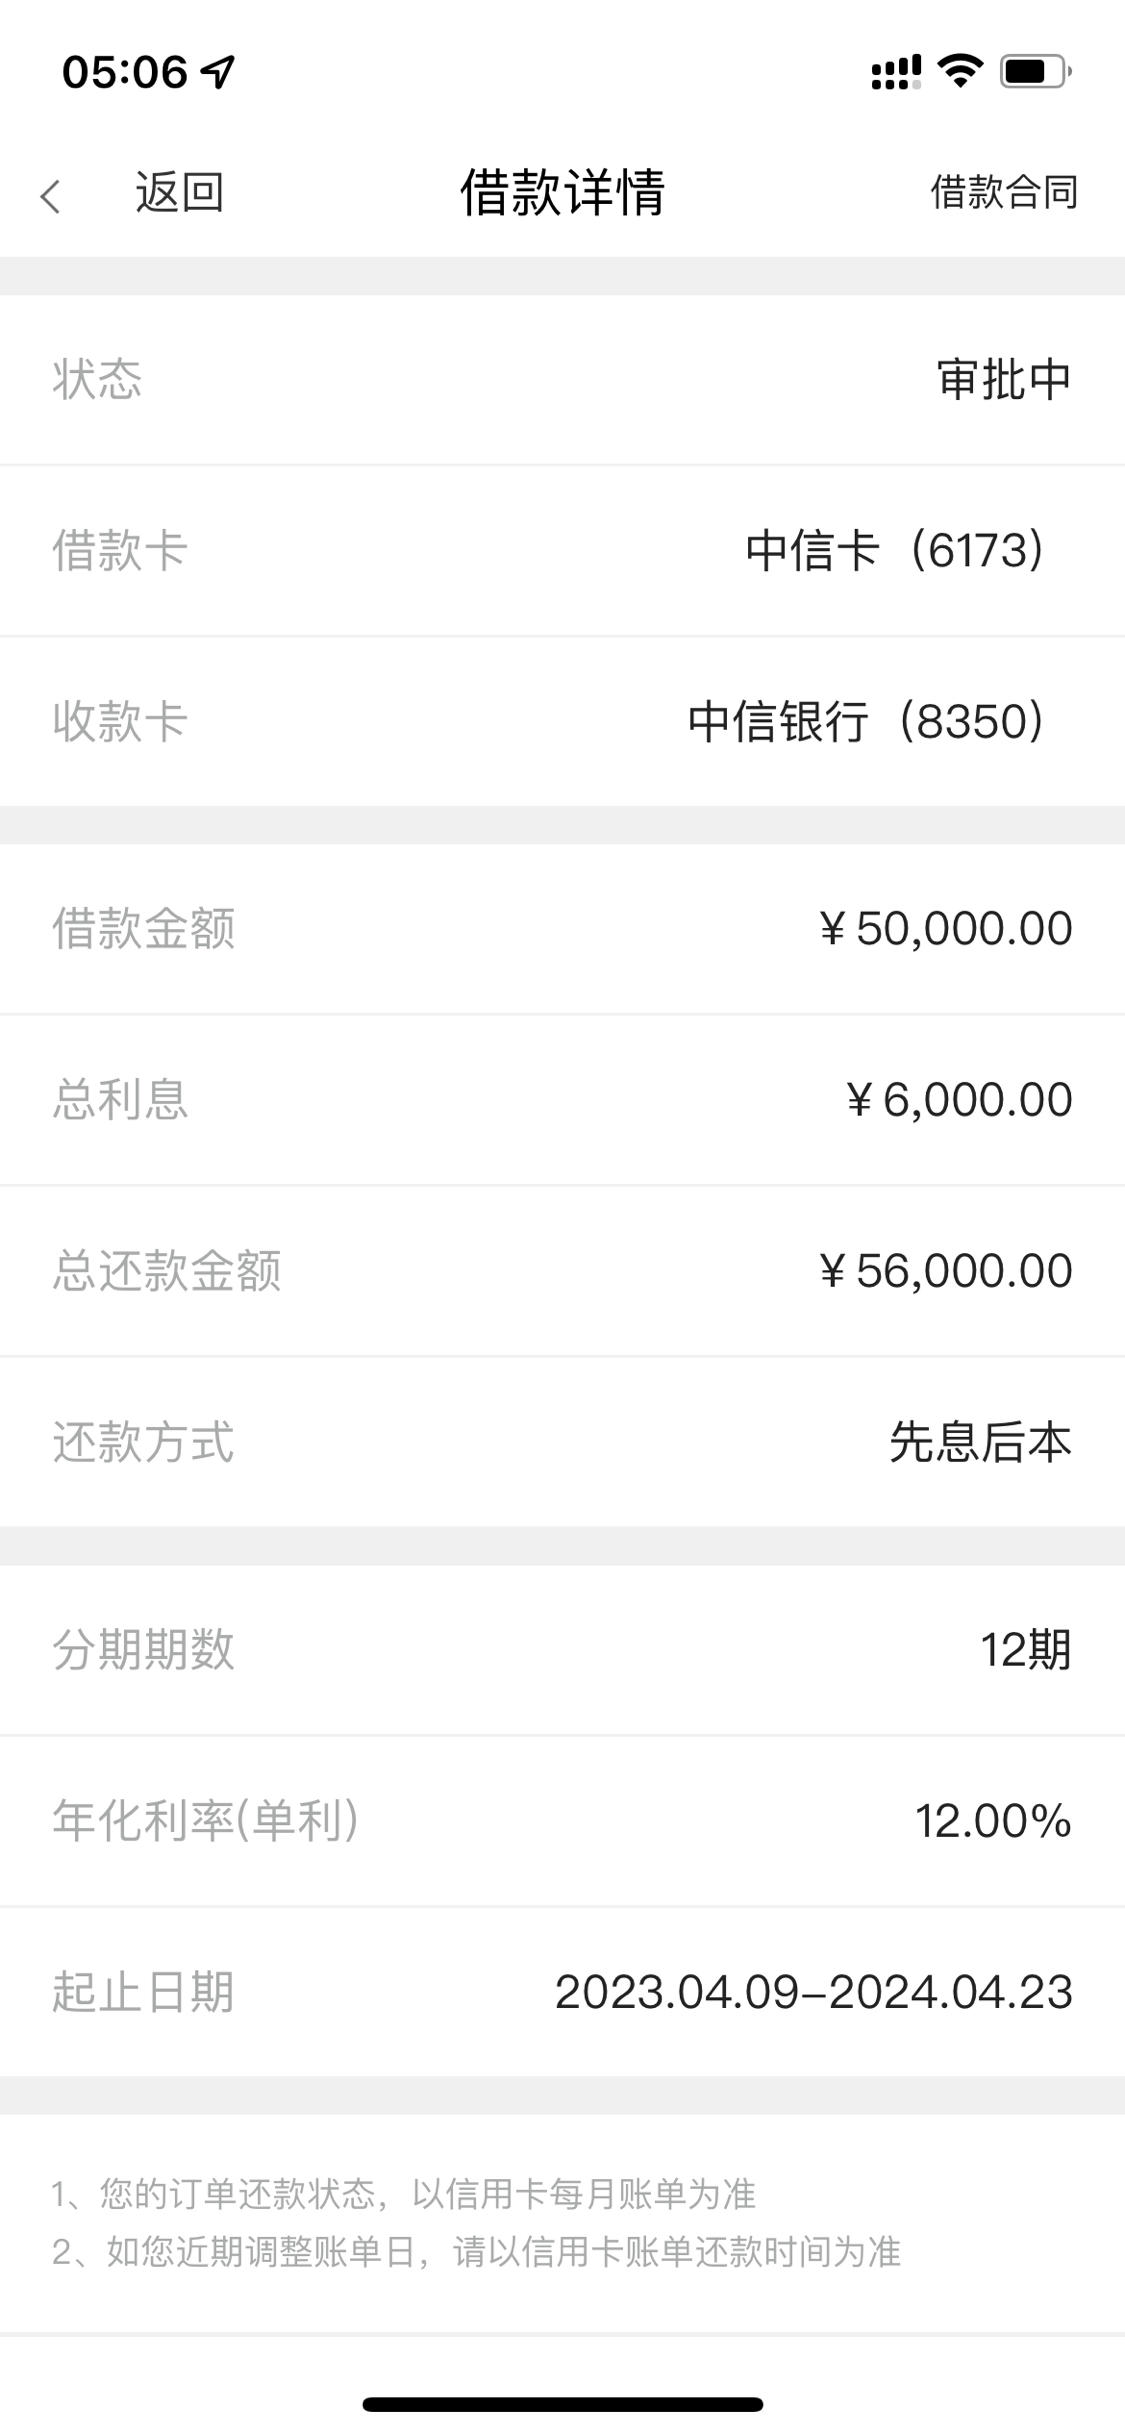This screenshot has width=1125, height=2435.
Task: Tap the 起止日期 date range row
Action: point(562,1992)
